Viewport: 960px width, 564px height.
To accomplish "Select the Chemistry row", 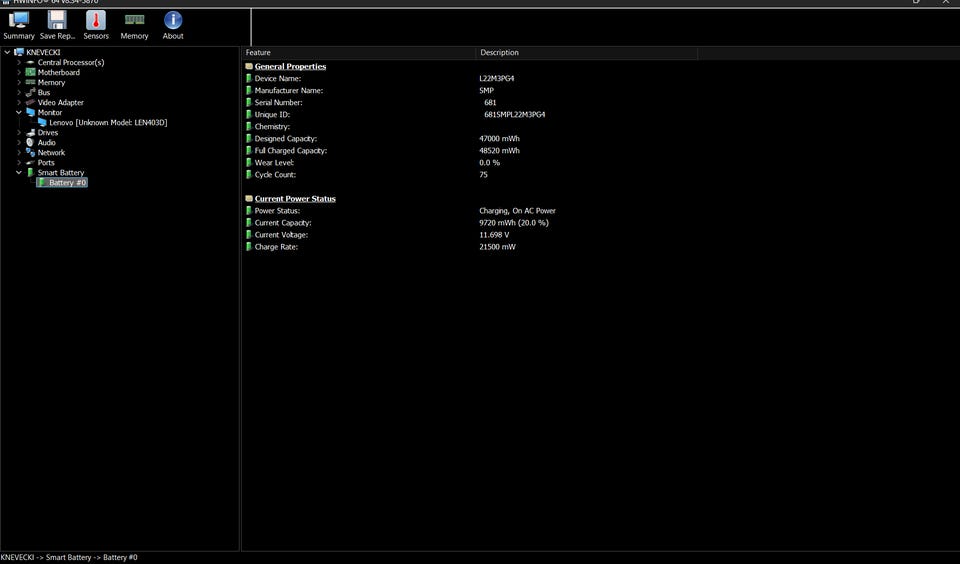I will click(x=272, y=127).
